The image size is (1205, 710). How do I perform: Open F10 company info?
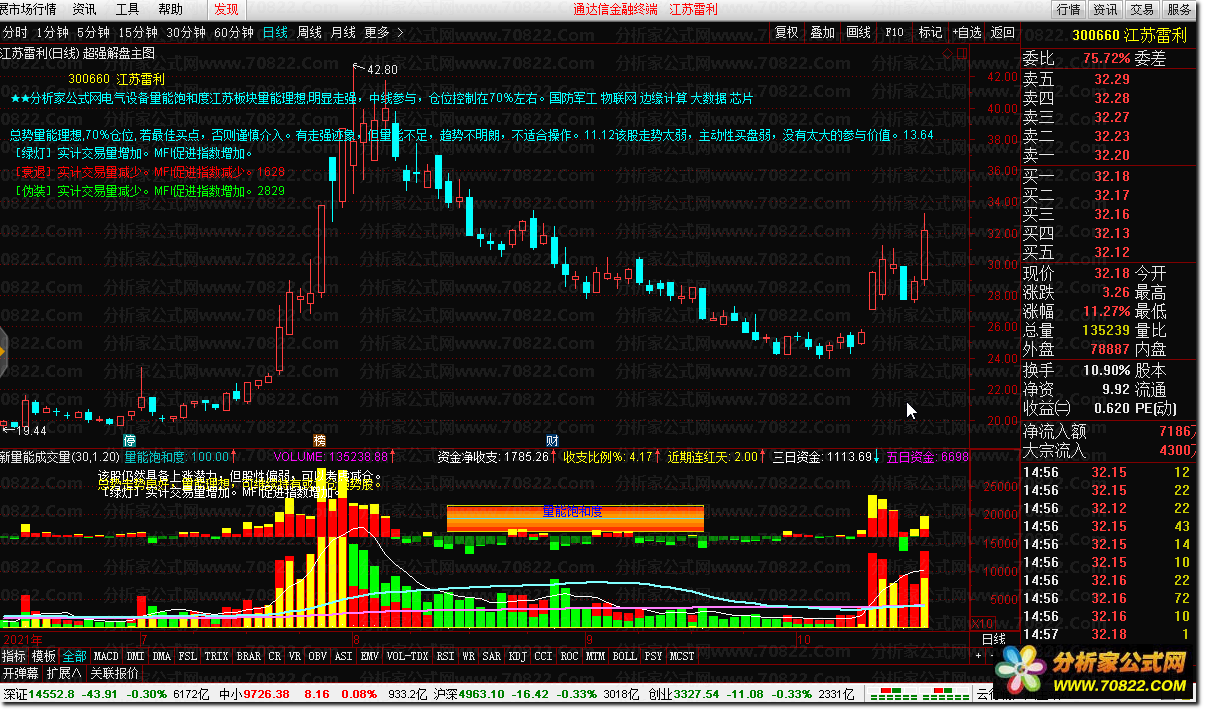pos(894,32)
